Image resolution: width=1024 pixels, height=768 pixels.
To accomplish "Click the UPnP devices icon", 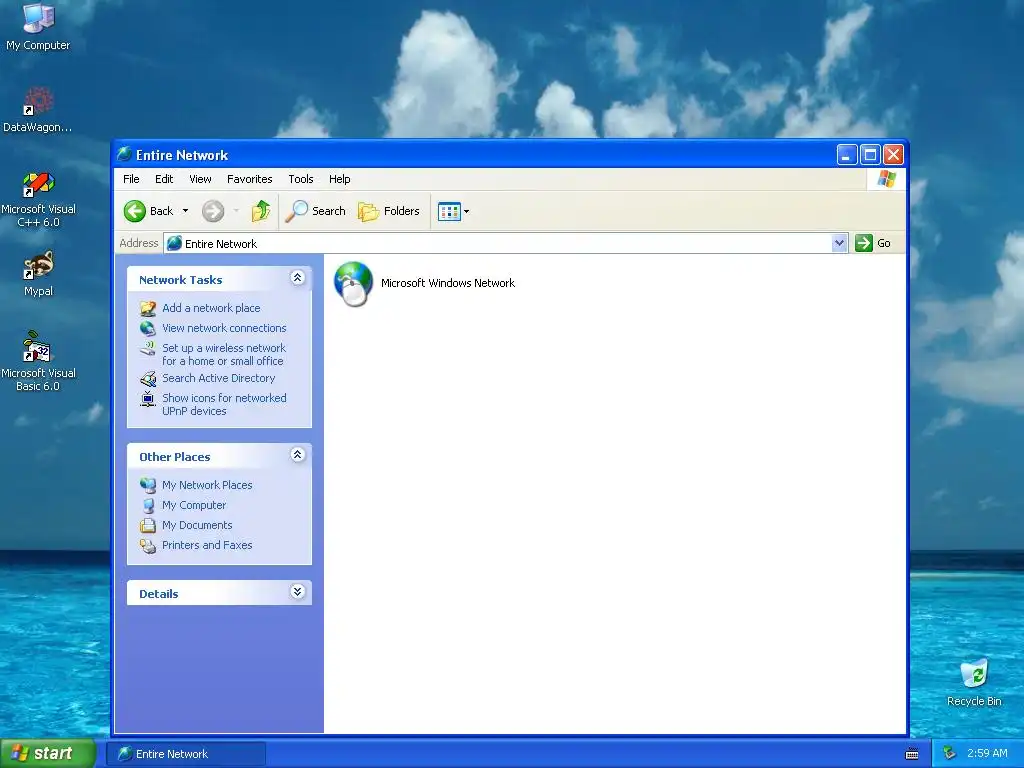I will coord(148,398).
